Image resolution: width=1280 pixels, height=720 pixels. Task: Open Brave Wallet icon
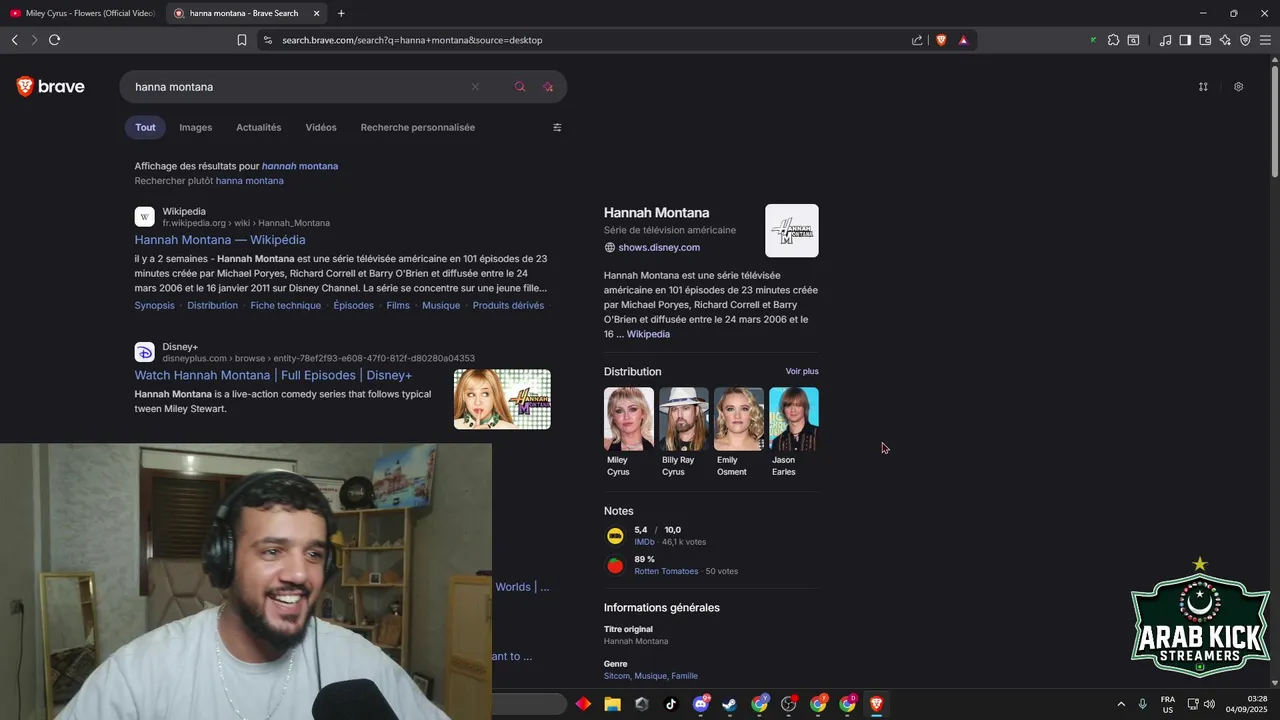coord(1205,40)
